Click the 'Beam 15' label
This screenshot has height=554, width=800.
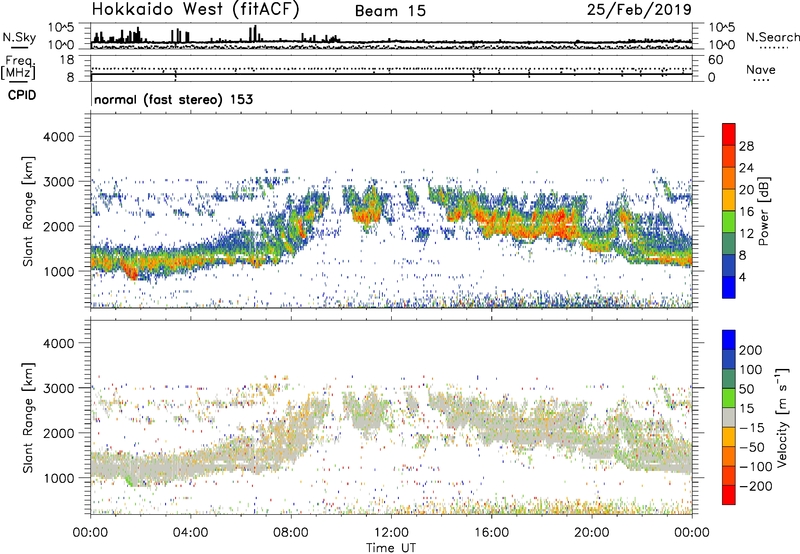390,11
